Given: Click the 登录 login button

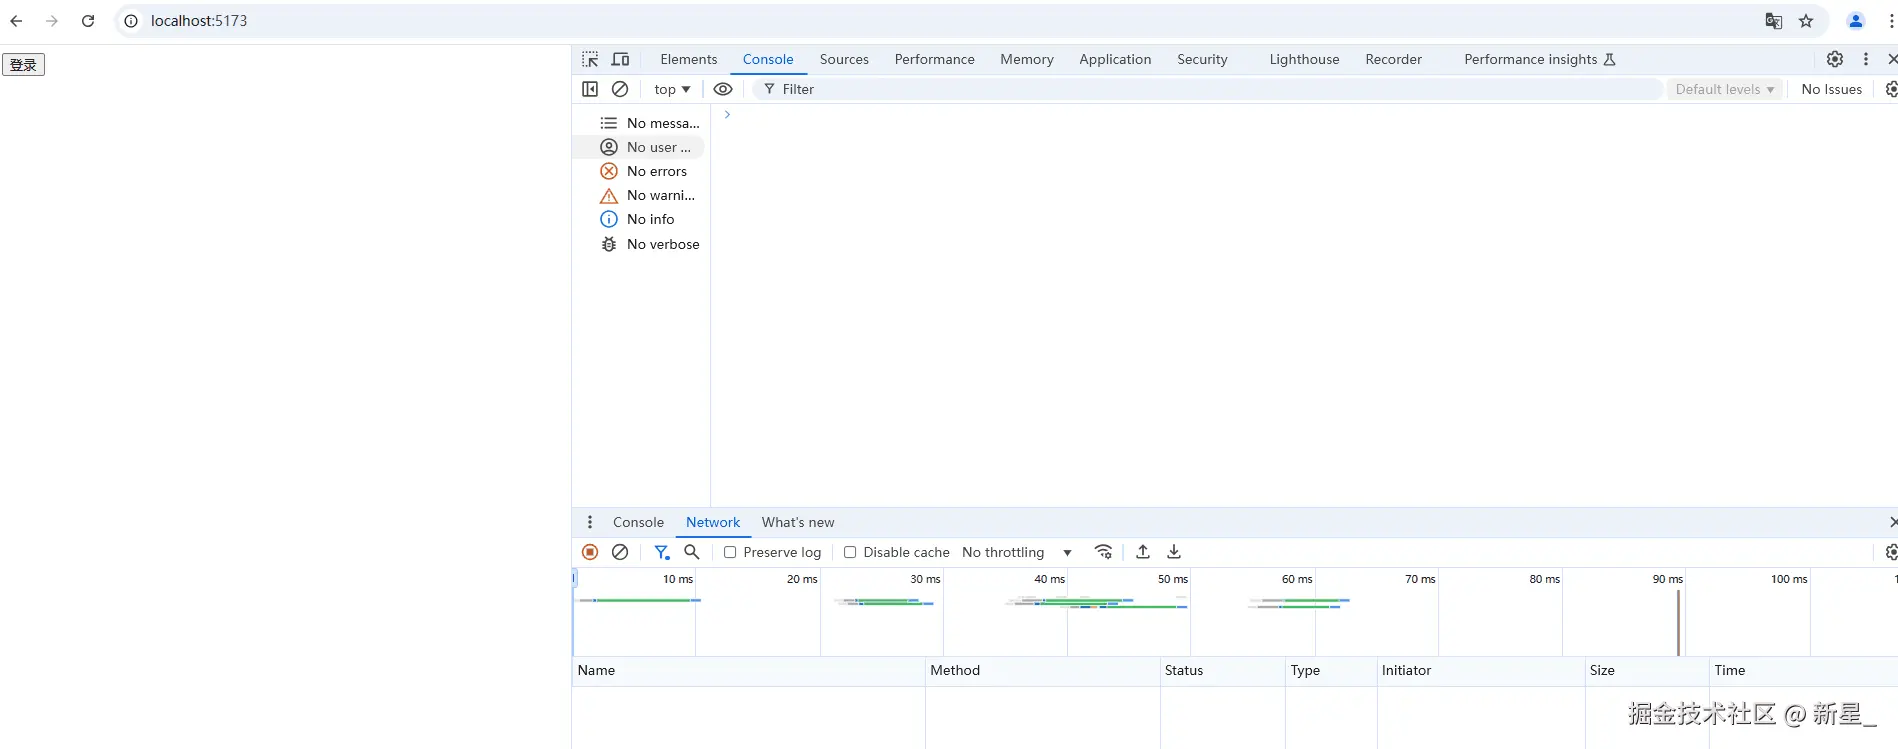Looking at the screenshot, I should coord(23,65).
